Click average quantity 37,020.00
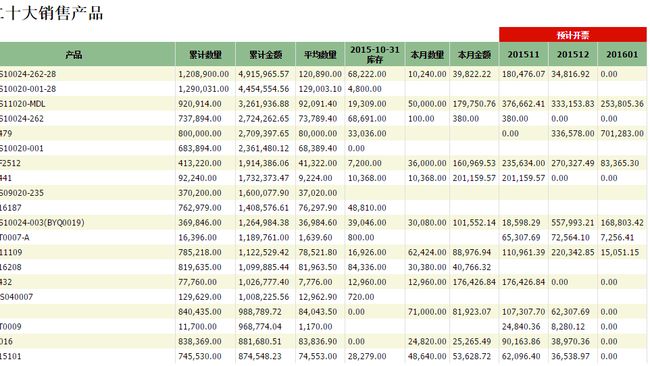The width and height of the screenshot is (650, 366). coord(318,193)
